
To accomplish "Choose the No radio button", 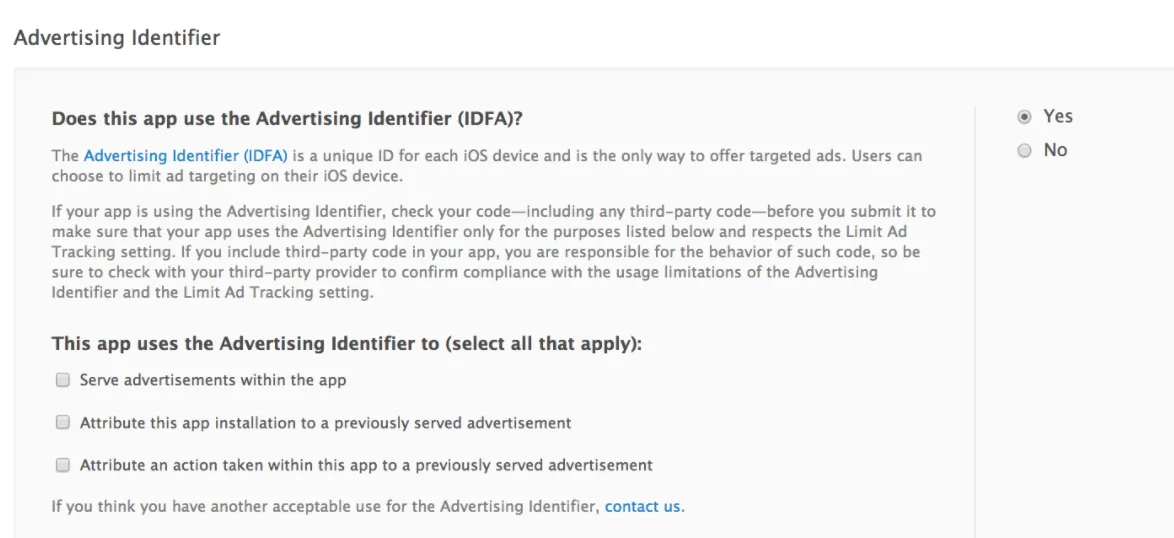I will [1024, 151].
